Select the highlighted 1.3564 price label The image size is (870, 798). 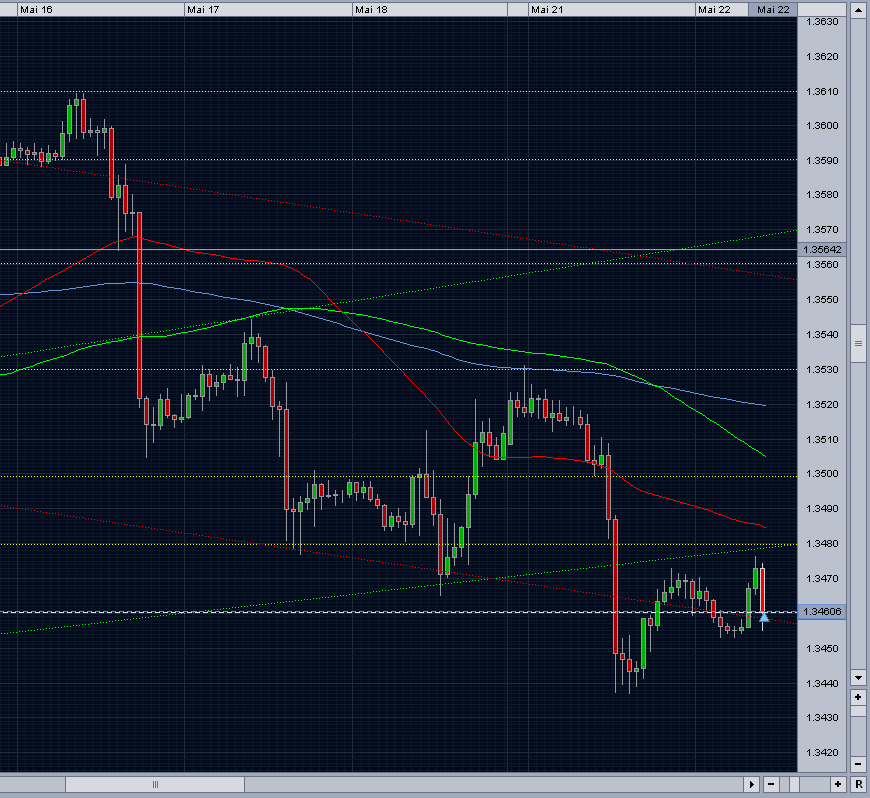click(824, 249)
